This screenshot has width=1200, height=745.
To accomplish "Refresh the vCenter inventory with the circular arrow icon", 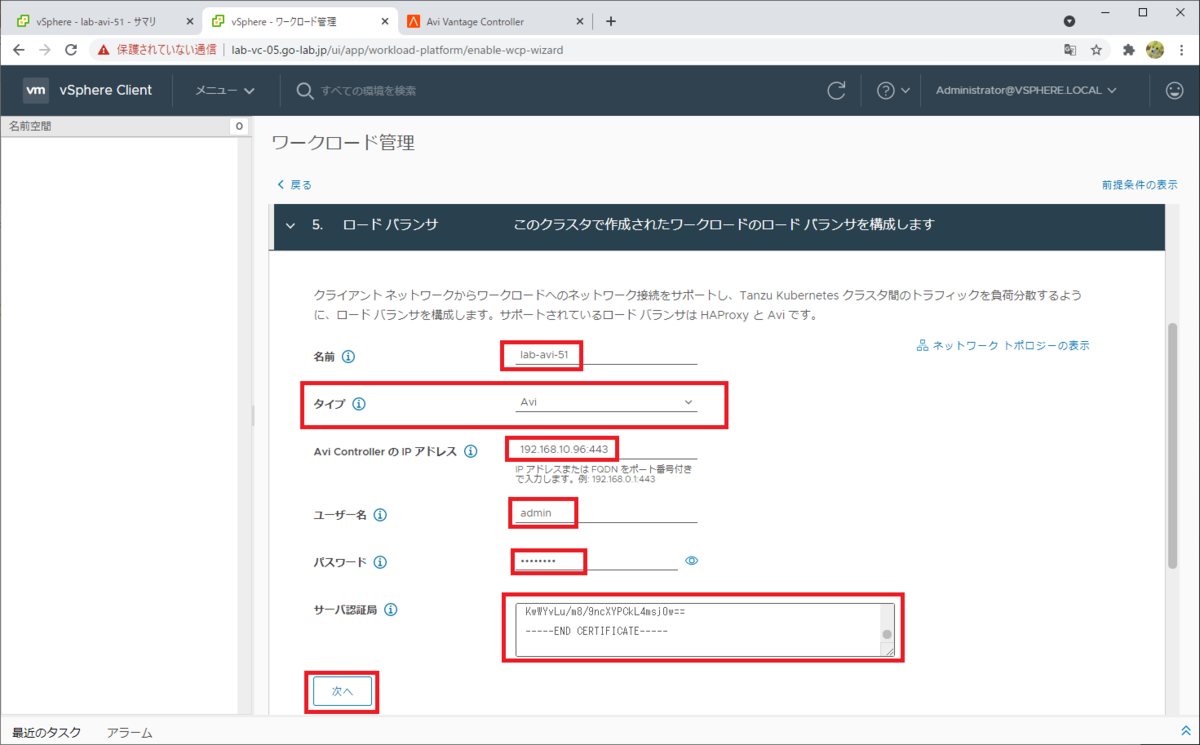I will 837,90.
